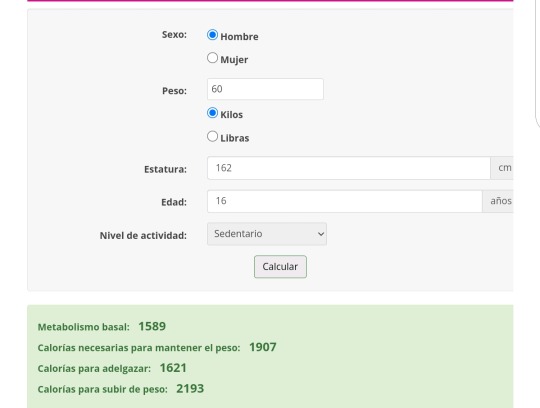Viewport: 540px width, 408px height.
Task: Click the subir de peso value 2193
Action: point(190,388)
